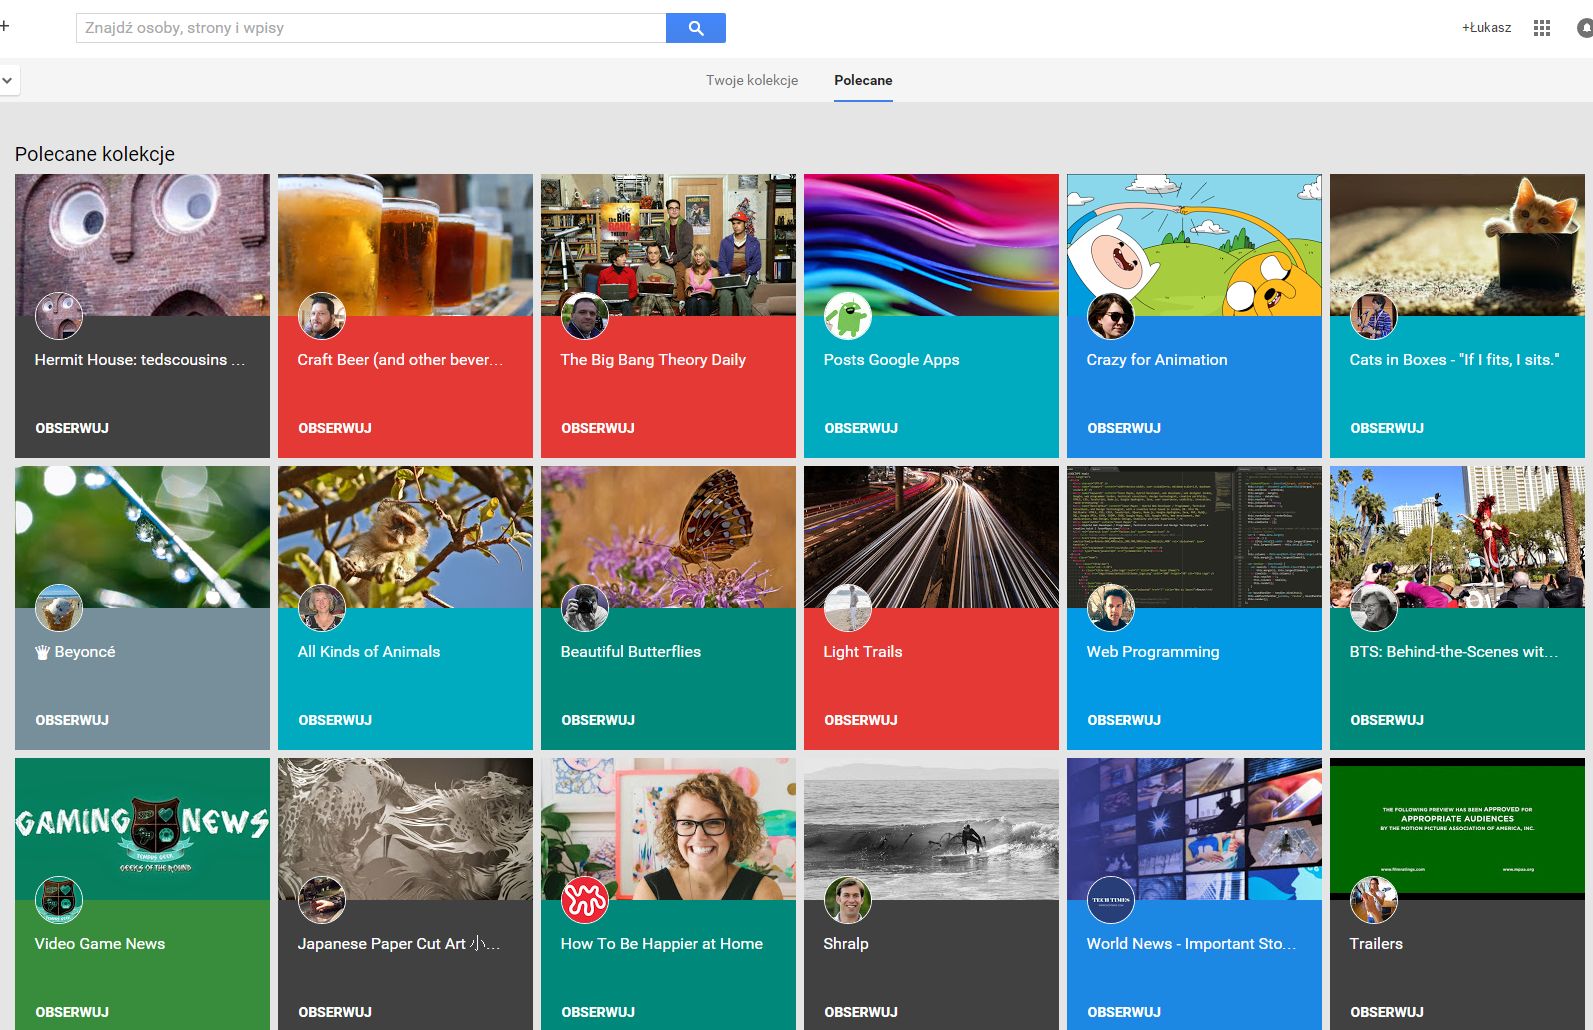Click the Tech Times avatar on World News

[x=1111, y=900]
